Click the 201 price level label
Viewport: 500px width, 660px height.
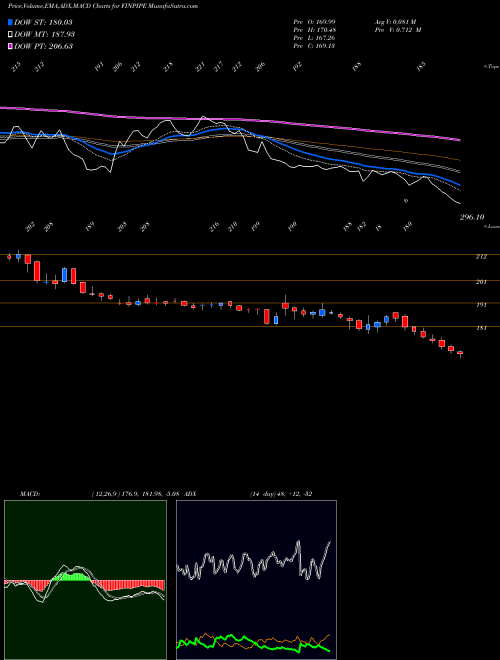coord(481,282)
